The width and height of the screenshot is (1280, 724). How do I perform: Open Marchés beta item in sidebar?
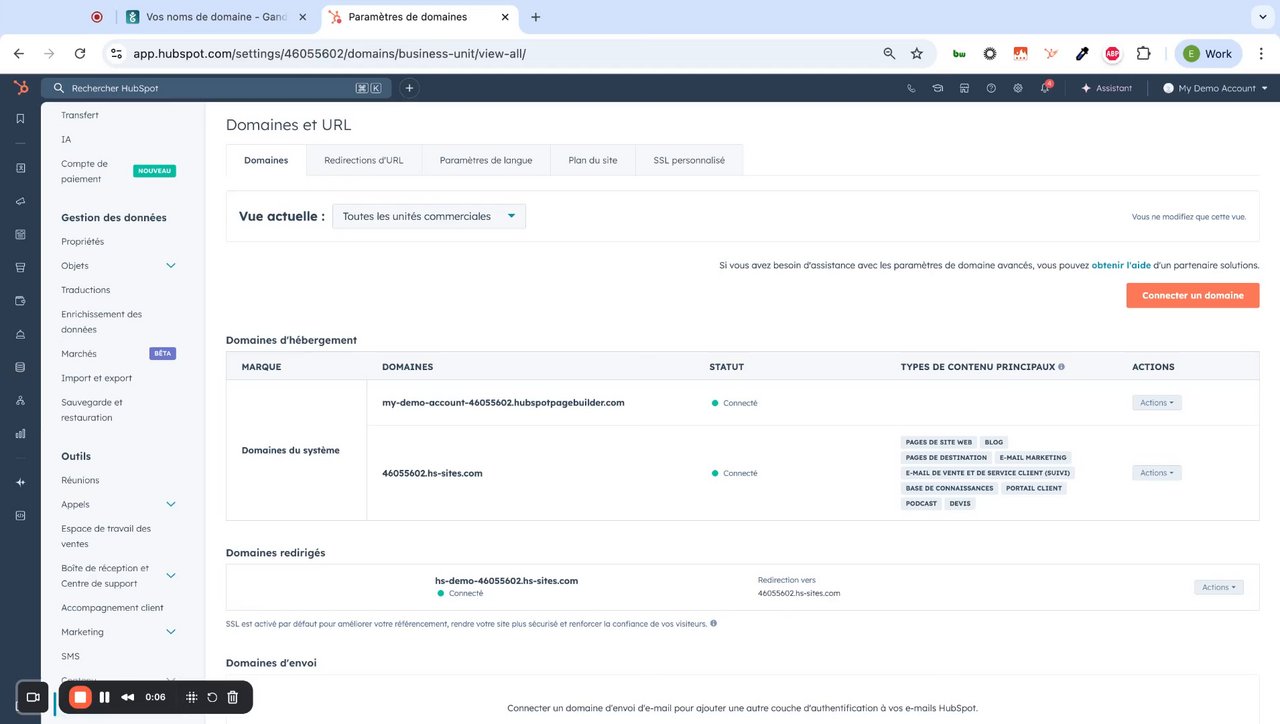(x=79, y=354)
